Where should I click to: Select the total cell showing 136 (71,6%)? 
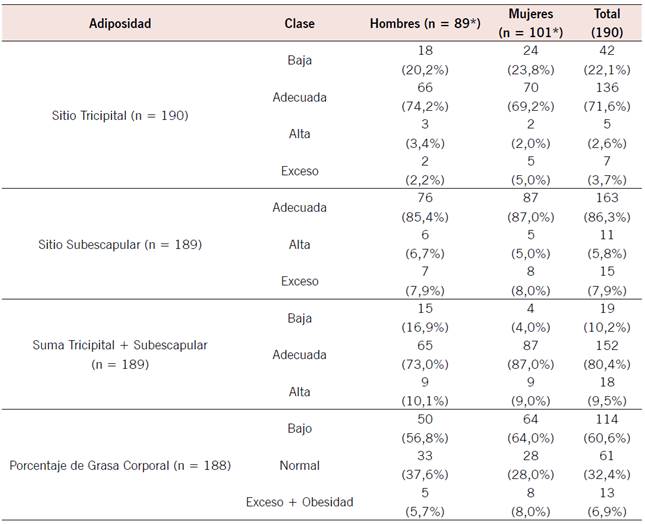point(606,97)
